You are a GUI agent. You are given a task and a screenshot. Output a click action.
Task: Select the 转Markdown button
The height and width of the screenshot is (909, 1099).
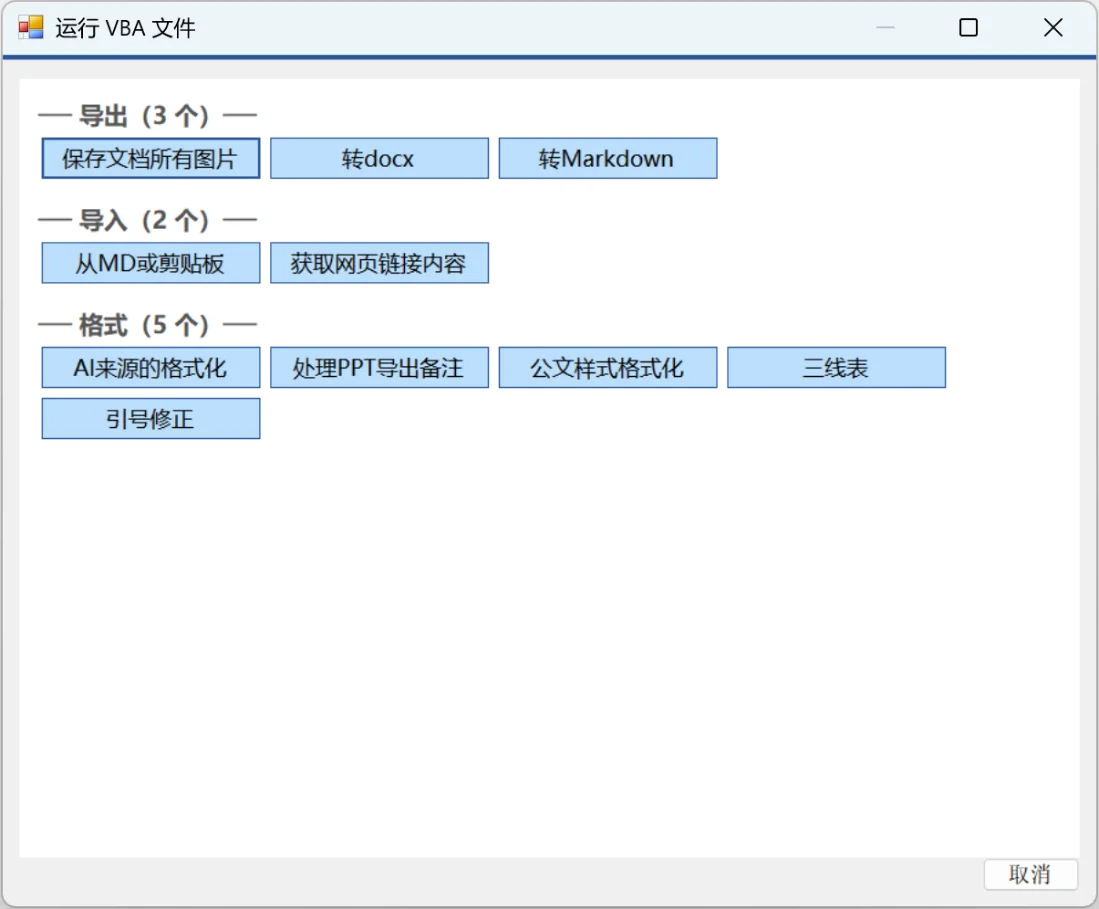click(x=608, y=158)
